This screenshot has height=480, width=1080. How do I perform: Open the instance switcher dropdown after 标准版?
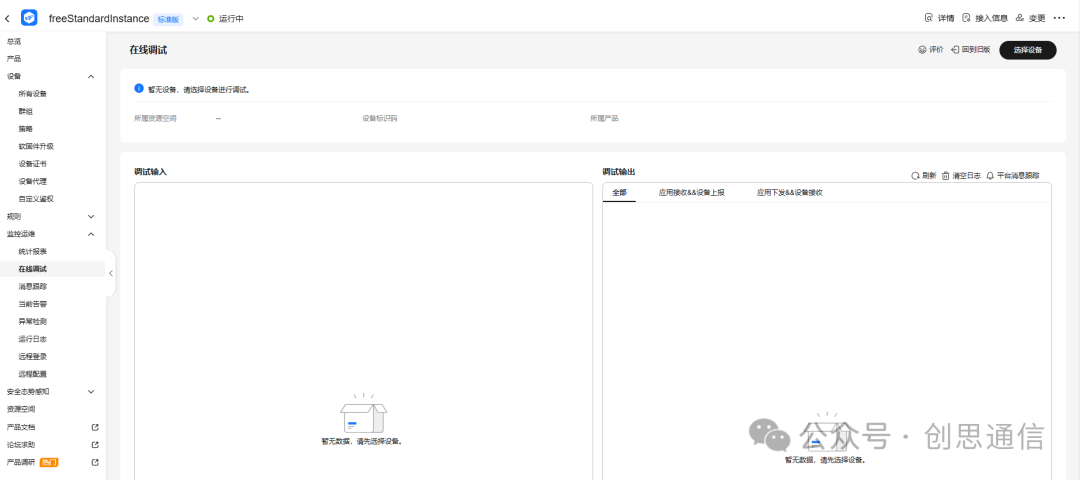pyautogui.click(x=195, y=19)
